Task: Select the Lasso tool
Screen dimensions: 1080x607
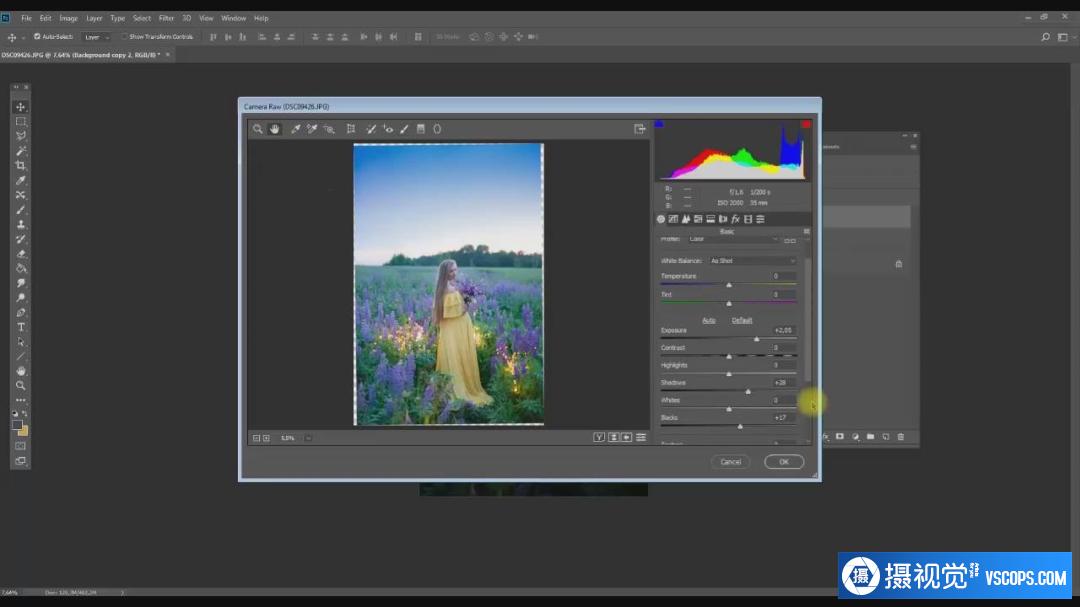Action: pos(21,136)
